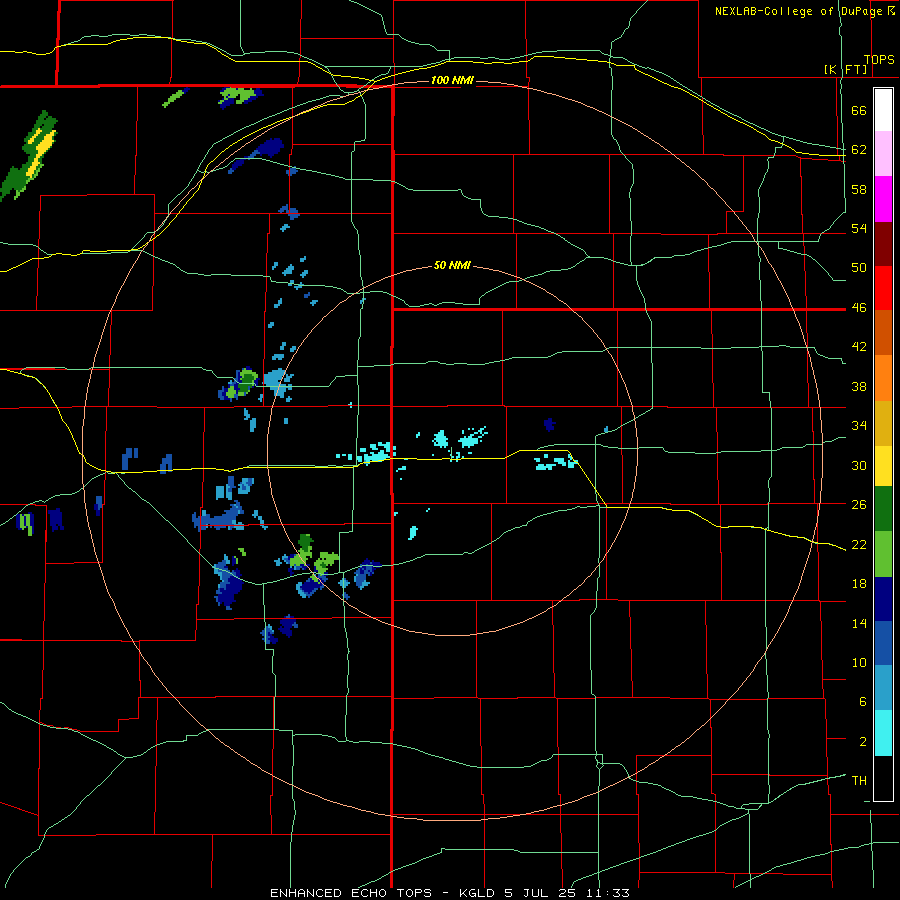
Task: Select the dark green legend swatch
Action: 883,509
